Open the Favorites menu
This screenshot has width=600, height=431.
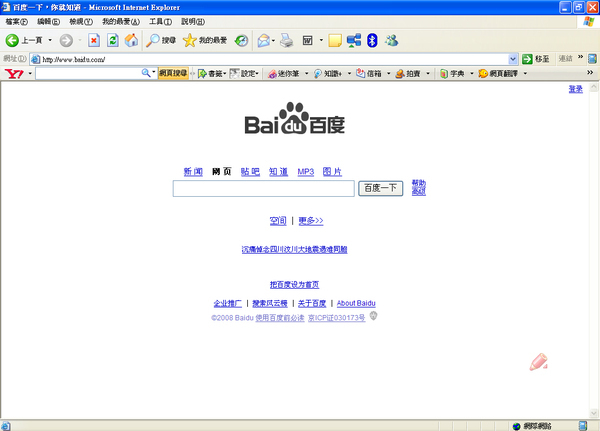point(121,22)
